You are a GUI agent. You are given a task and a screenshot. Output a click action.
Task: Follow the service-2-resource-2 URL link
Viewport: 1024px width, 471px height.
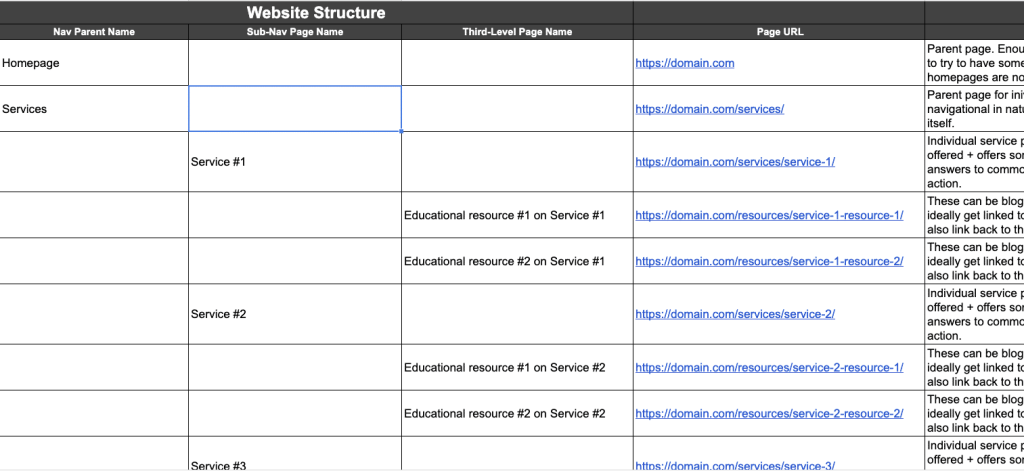[769, 413]
